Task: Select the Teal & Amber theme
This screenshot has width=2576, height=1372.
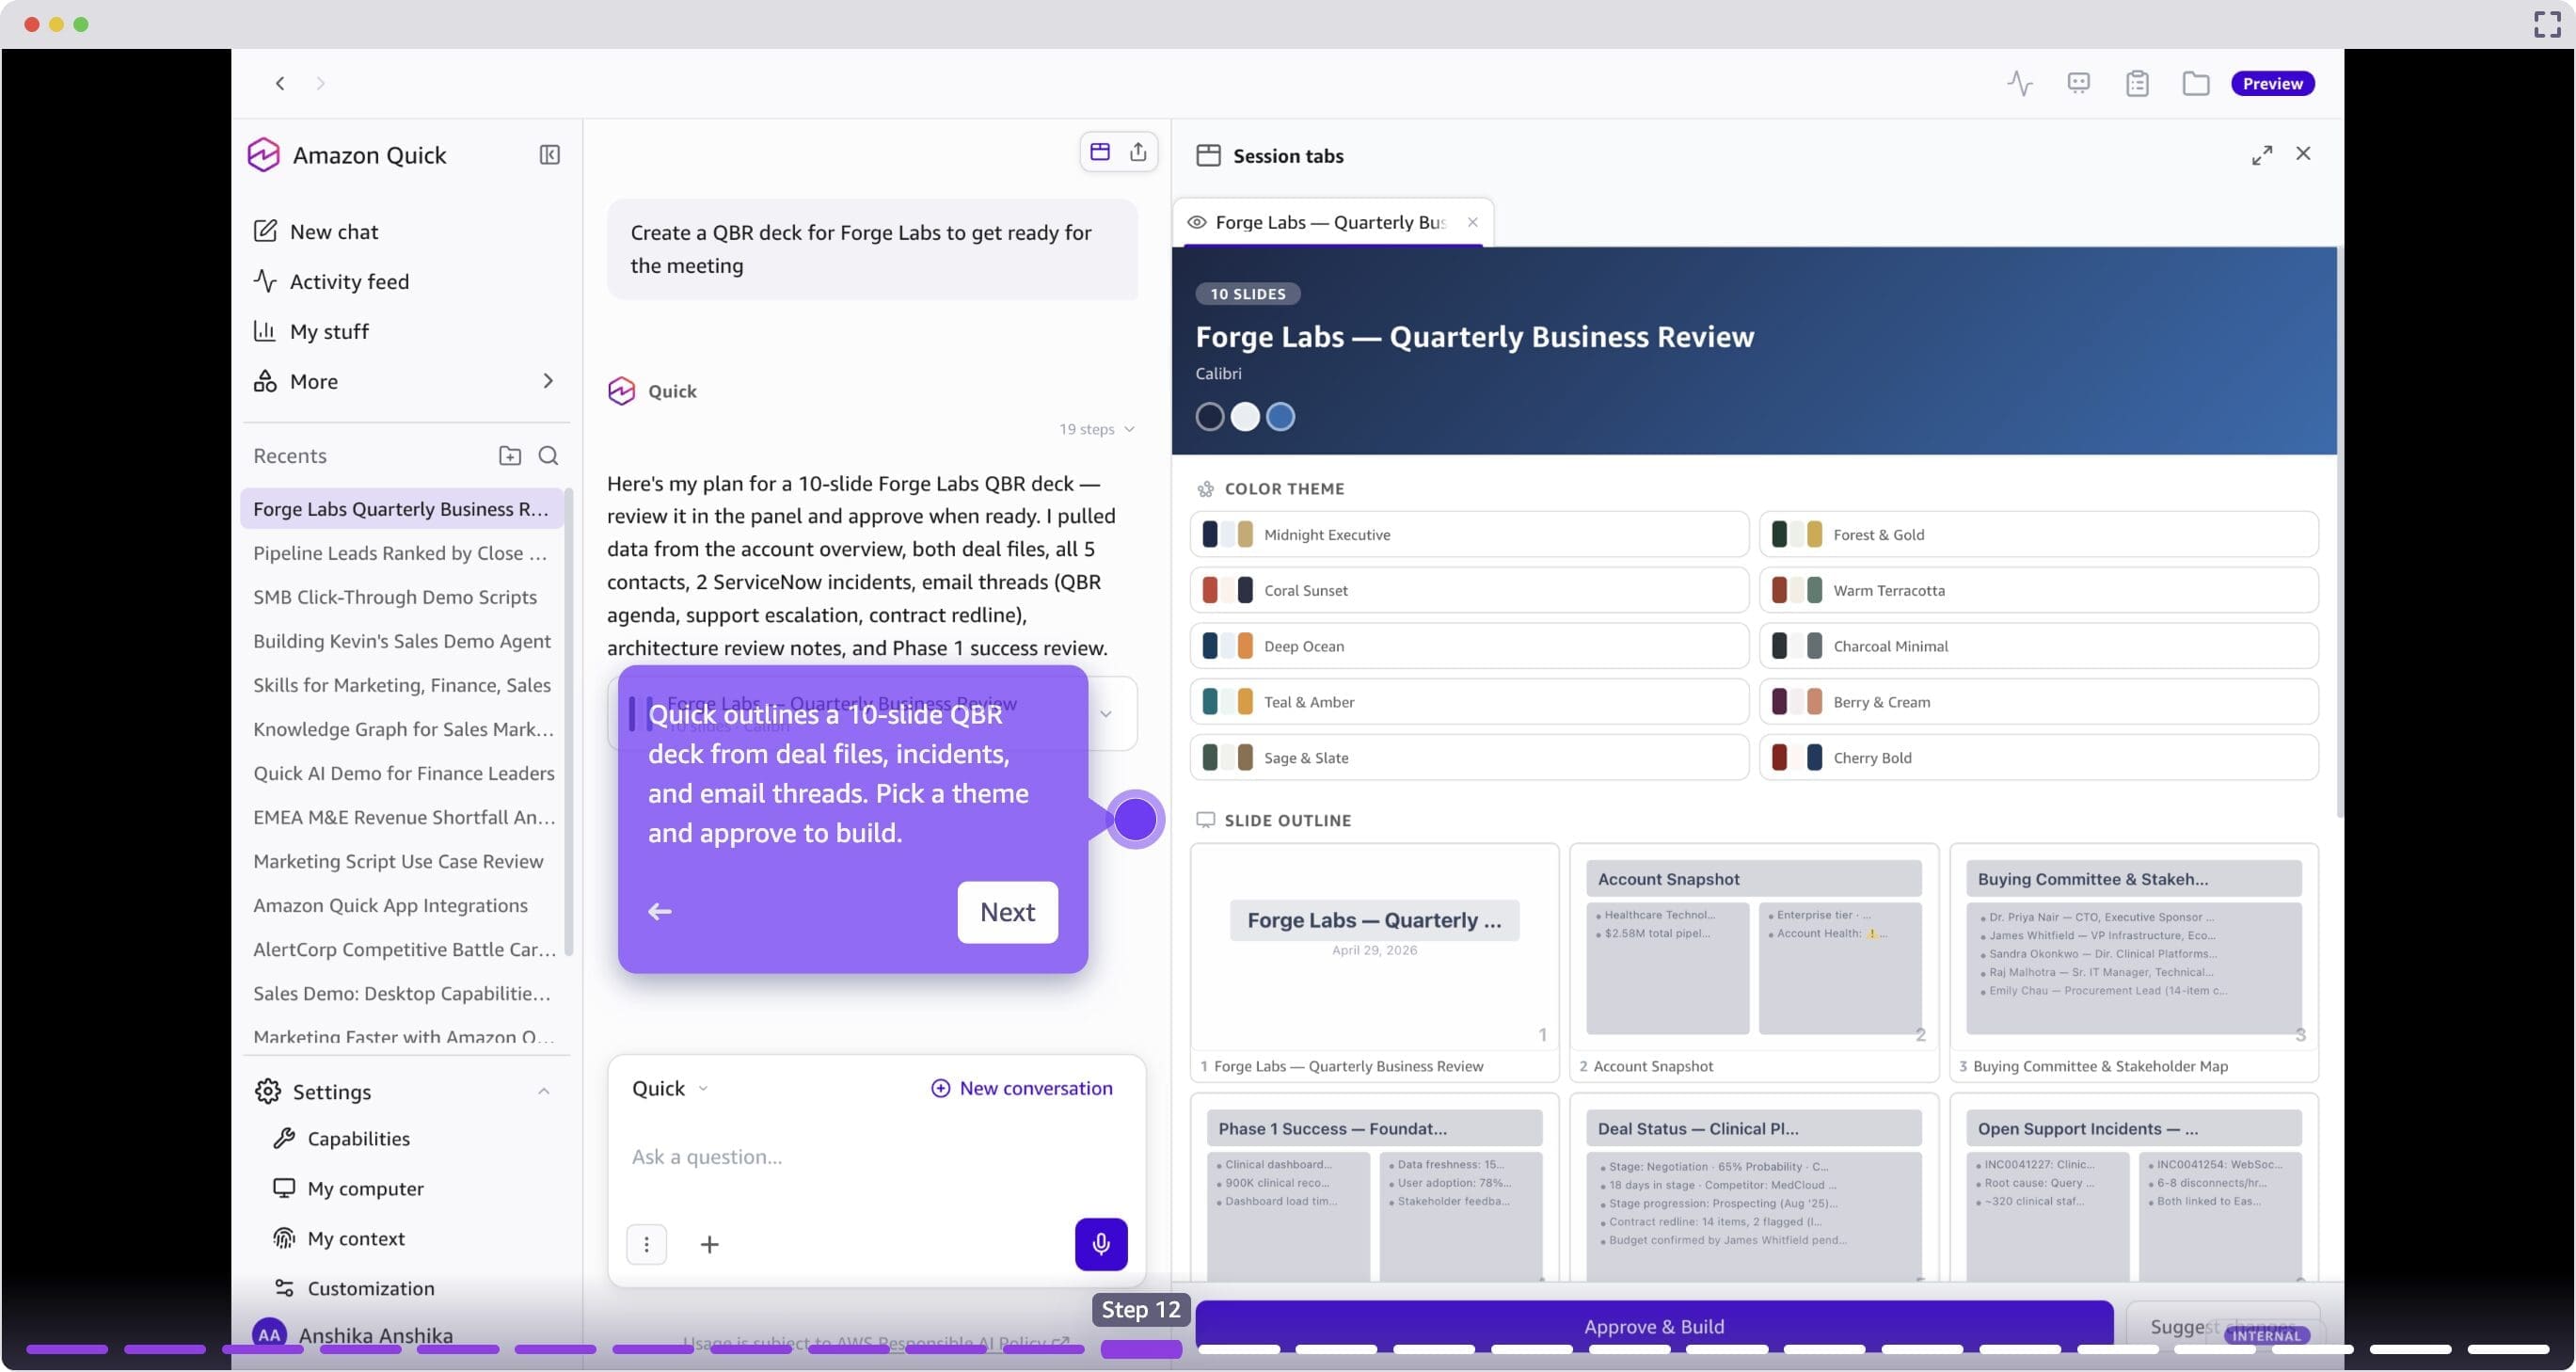Action: click(1468, 702)
